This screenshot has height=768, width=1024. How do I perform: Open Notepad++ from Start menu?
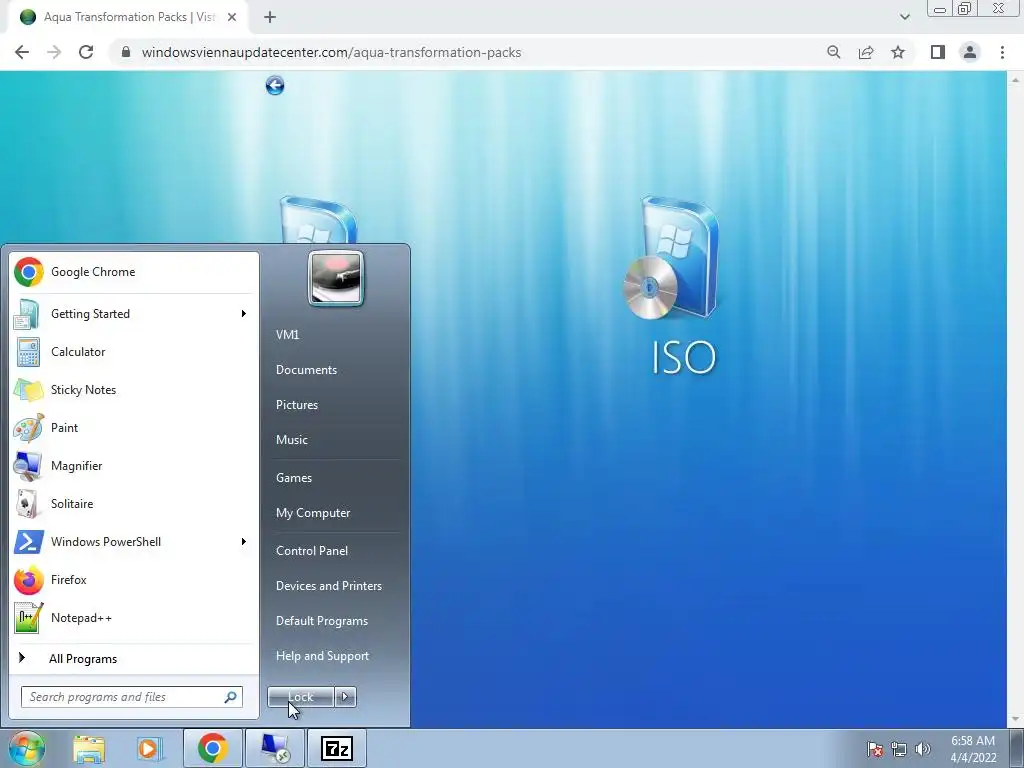[x=134, y=618]
